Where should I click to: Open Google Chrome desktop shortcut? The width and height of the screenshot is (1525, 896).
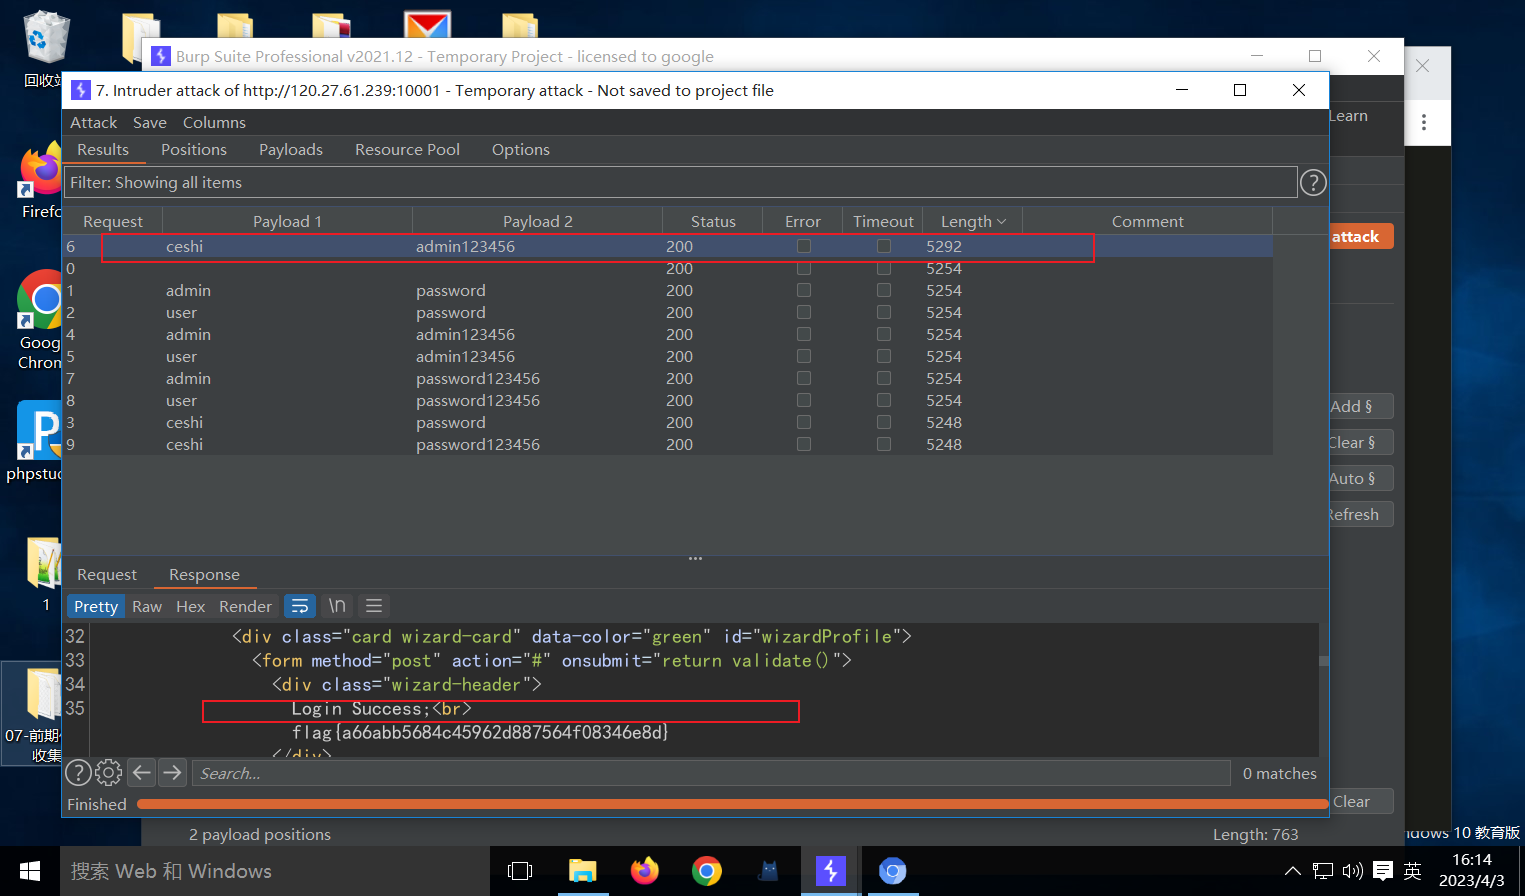(40, 320)
